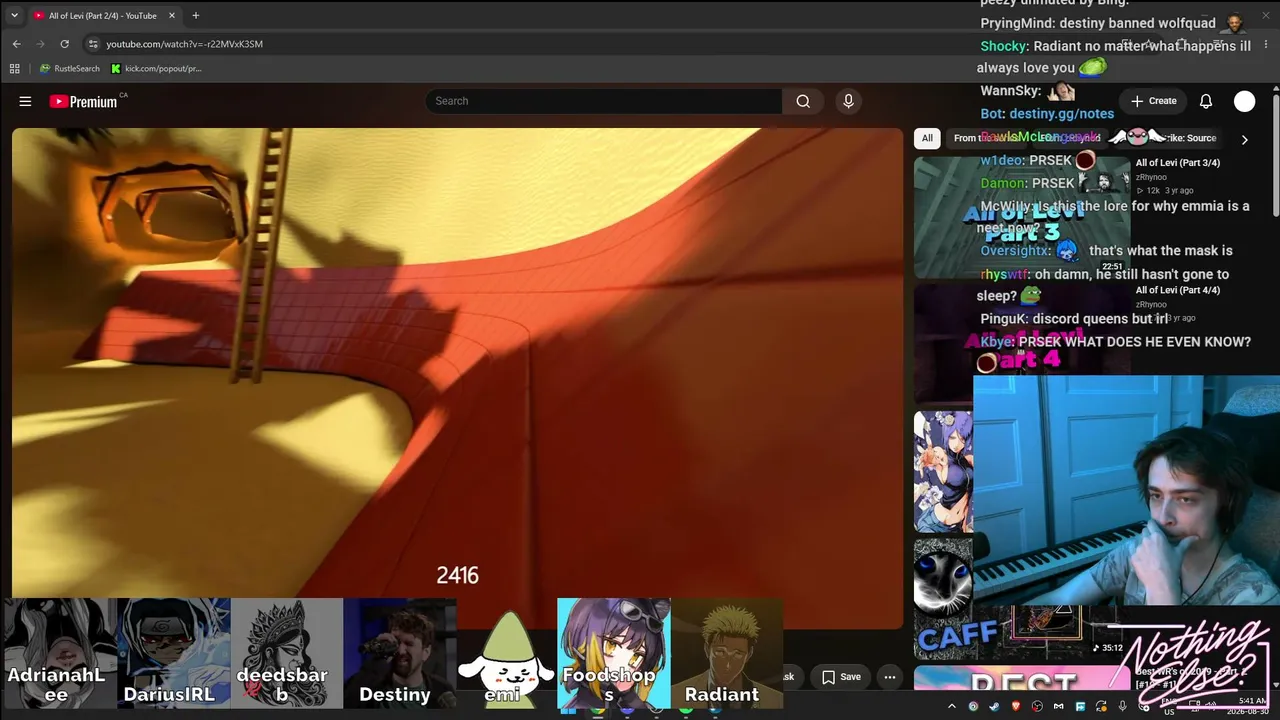1280x720 pixels.
Task: Click chat username Oversightx
Action: (x=1015, y=251)
